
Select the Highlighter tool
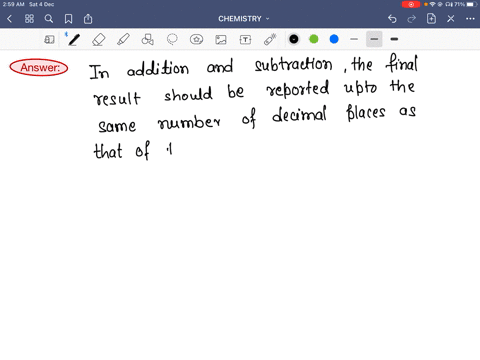pos(123,39)
